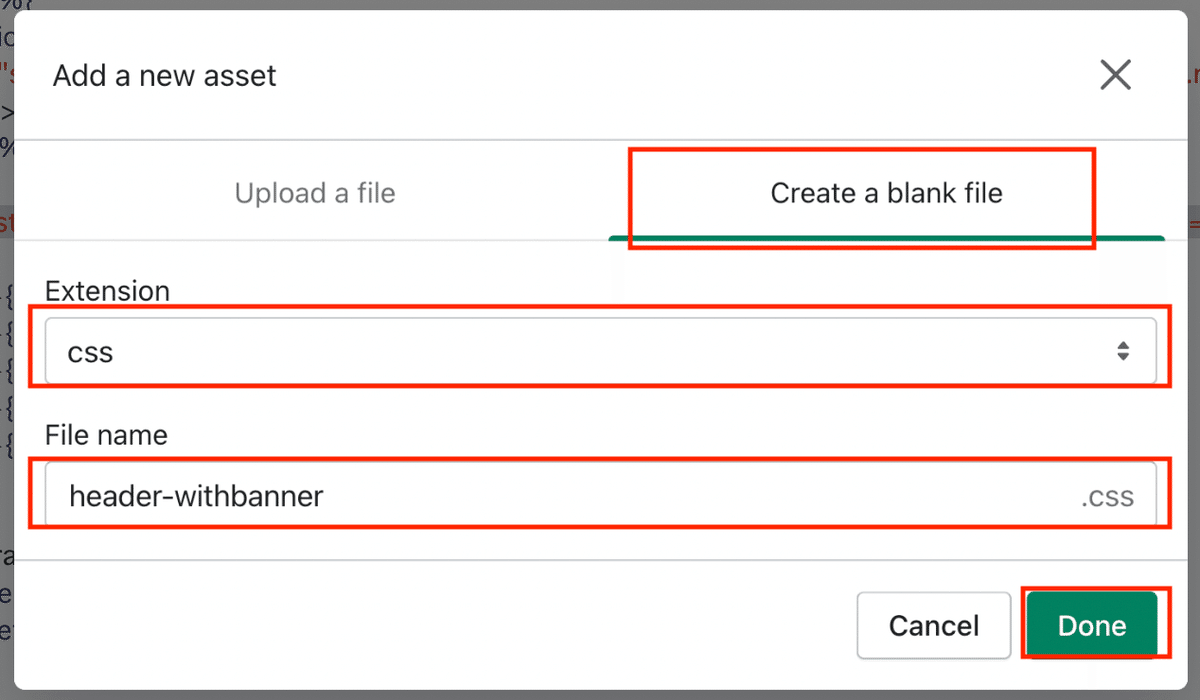
Task: Click the Add a new asset heading
Action: coord(165,76)
